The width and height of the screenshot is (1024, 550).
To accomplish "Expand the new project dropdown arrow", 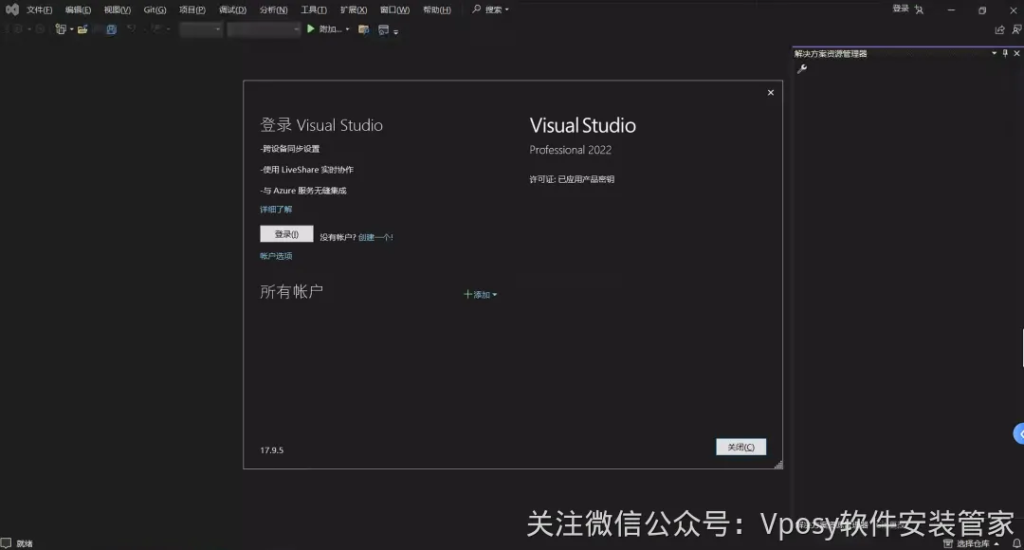I will [x=72, y=29].
